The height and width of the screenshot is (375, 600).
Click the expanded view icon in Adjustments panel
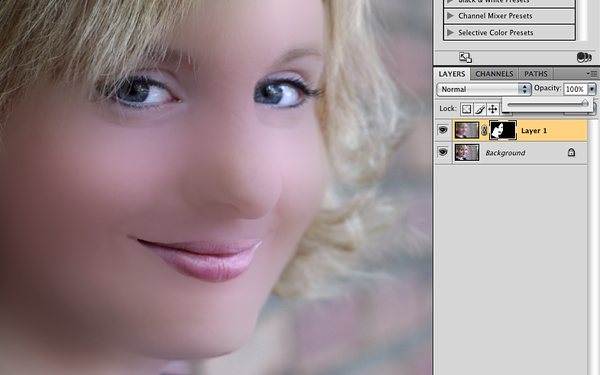(465, 57)
